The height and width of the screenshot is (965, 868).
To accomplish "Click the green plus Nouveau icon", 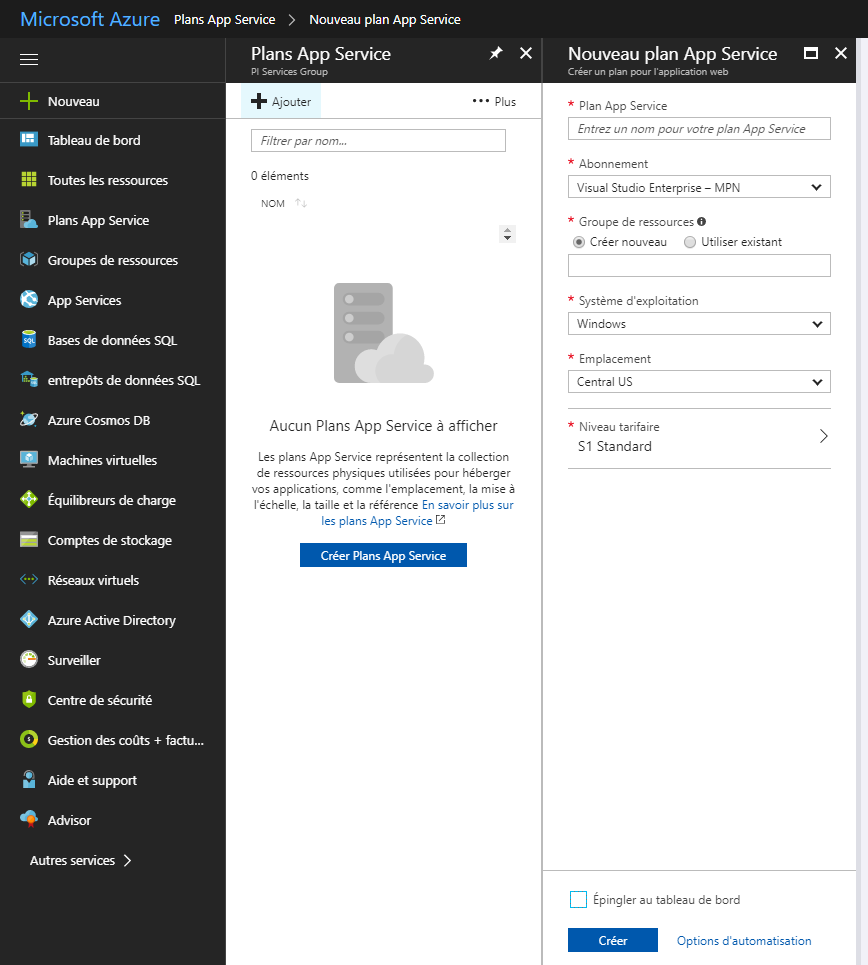I will click(29, 101).
